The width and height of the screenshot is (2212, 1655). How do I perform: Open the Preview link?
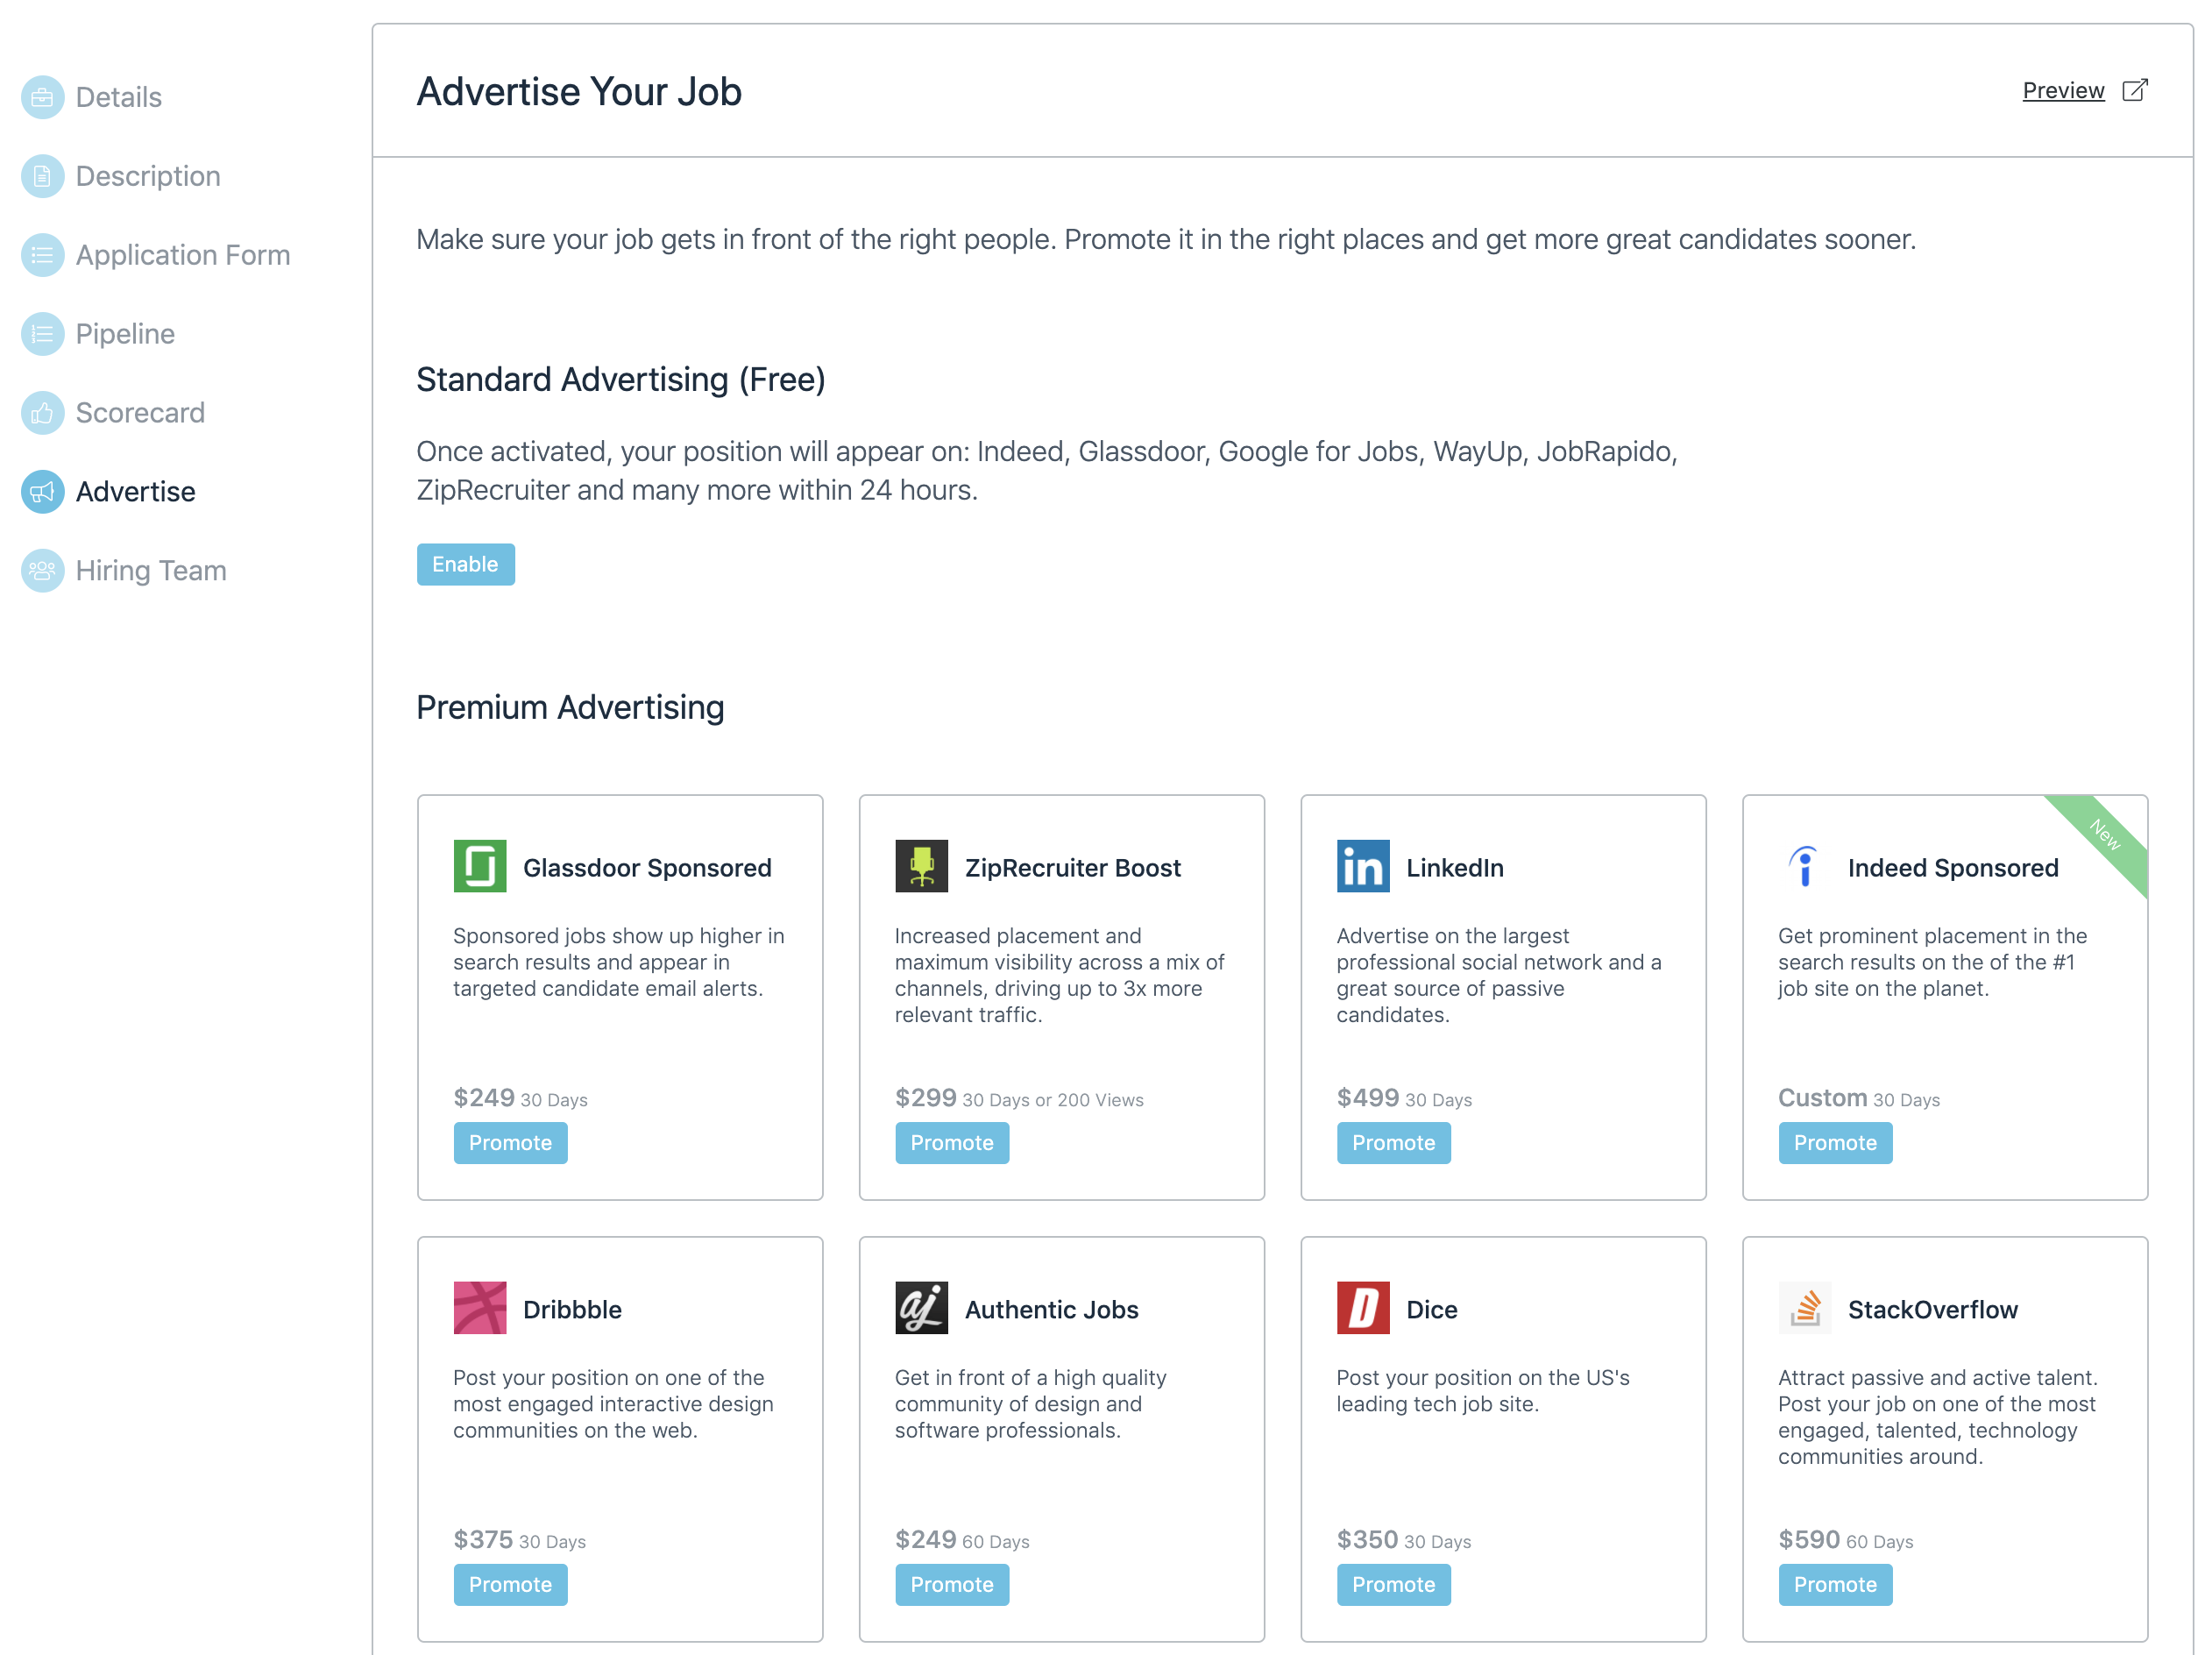pyautogui.click(x=2063, y=90)
